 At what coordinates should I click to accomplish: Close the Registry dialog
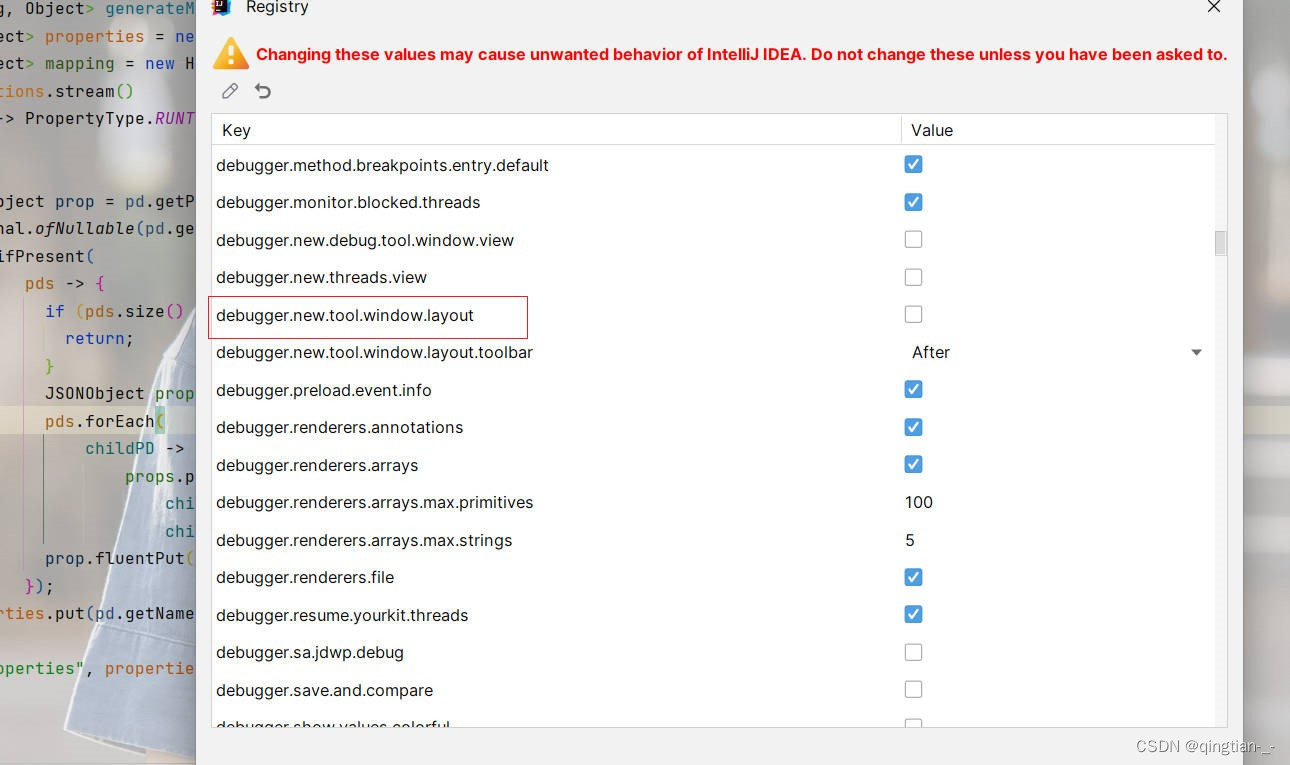pos(1214,7)
